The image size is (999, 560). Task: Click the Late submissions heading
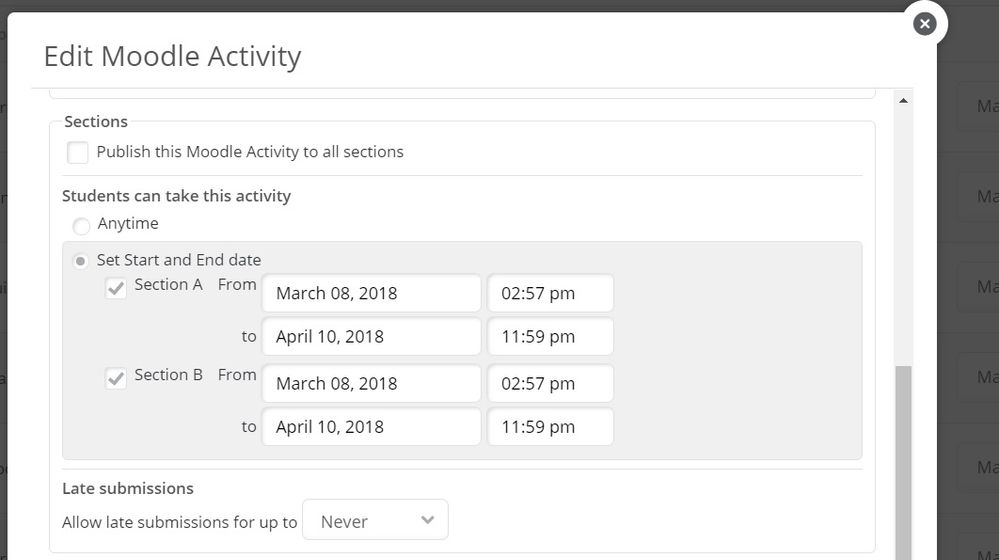128,488
